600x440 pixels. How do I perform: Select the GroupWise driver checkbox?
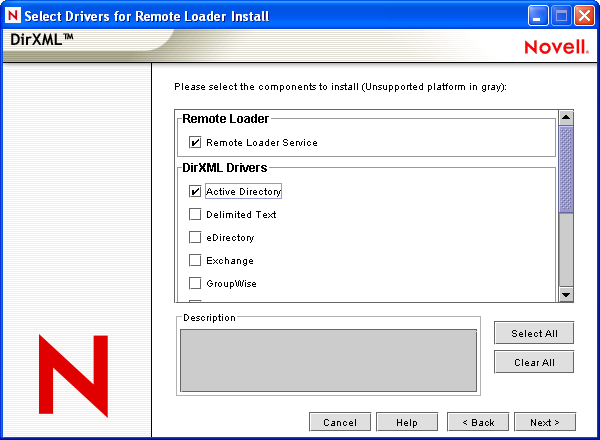[195, 283]
